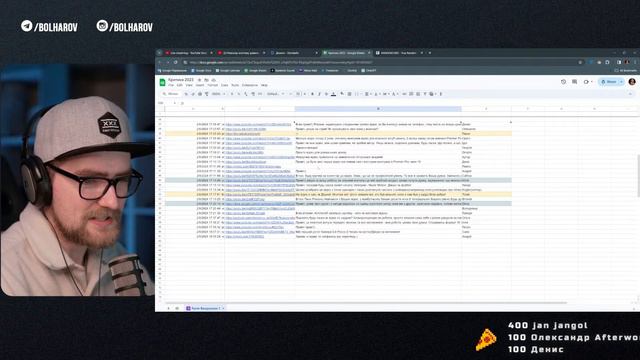
Task: Click the Print icon in Sheets toolbar
Action: point(200,94)
